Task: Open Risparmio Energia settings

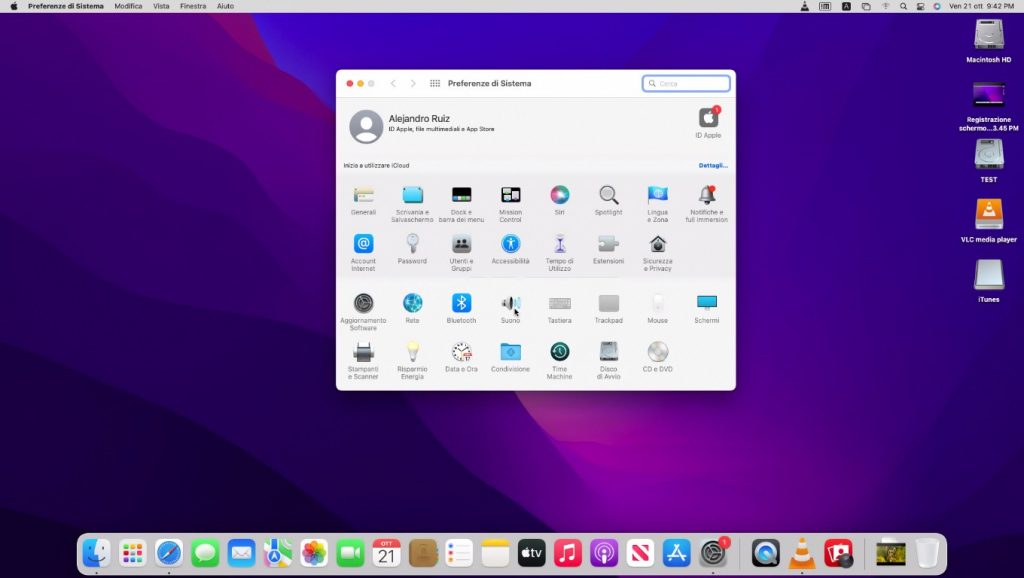Action: [x=412, y=353]
